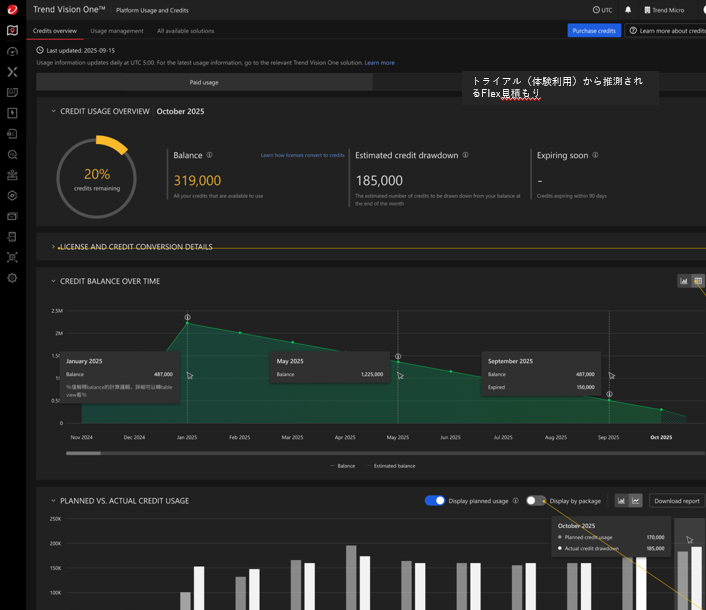The width and height of the screenshot is (706, 610).
Task: Click the Balance legend entry
Action: coord(343,466)
